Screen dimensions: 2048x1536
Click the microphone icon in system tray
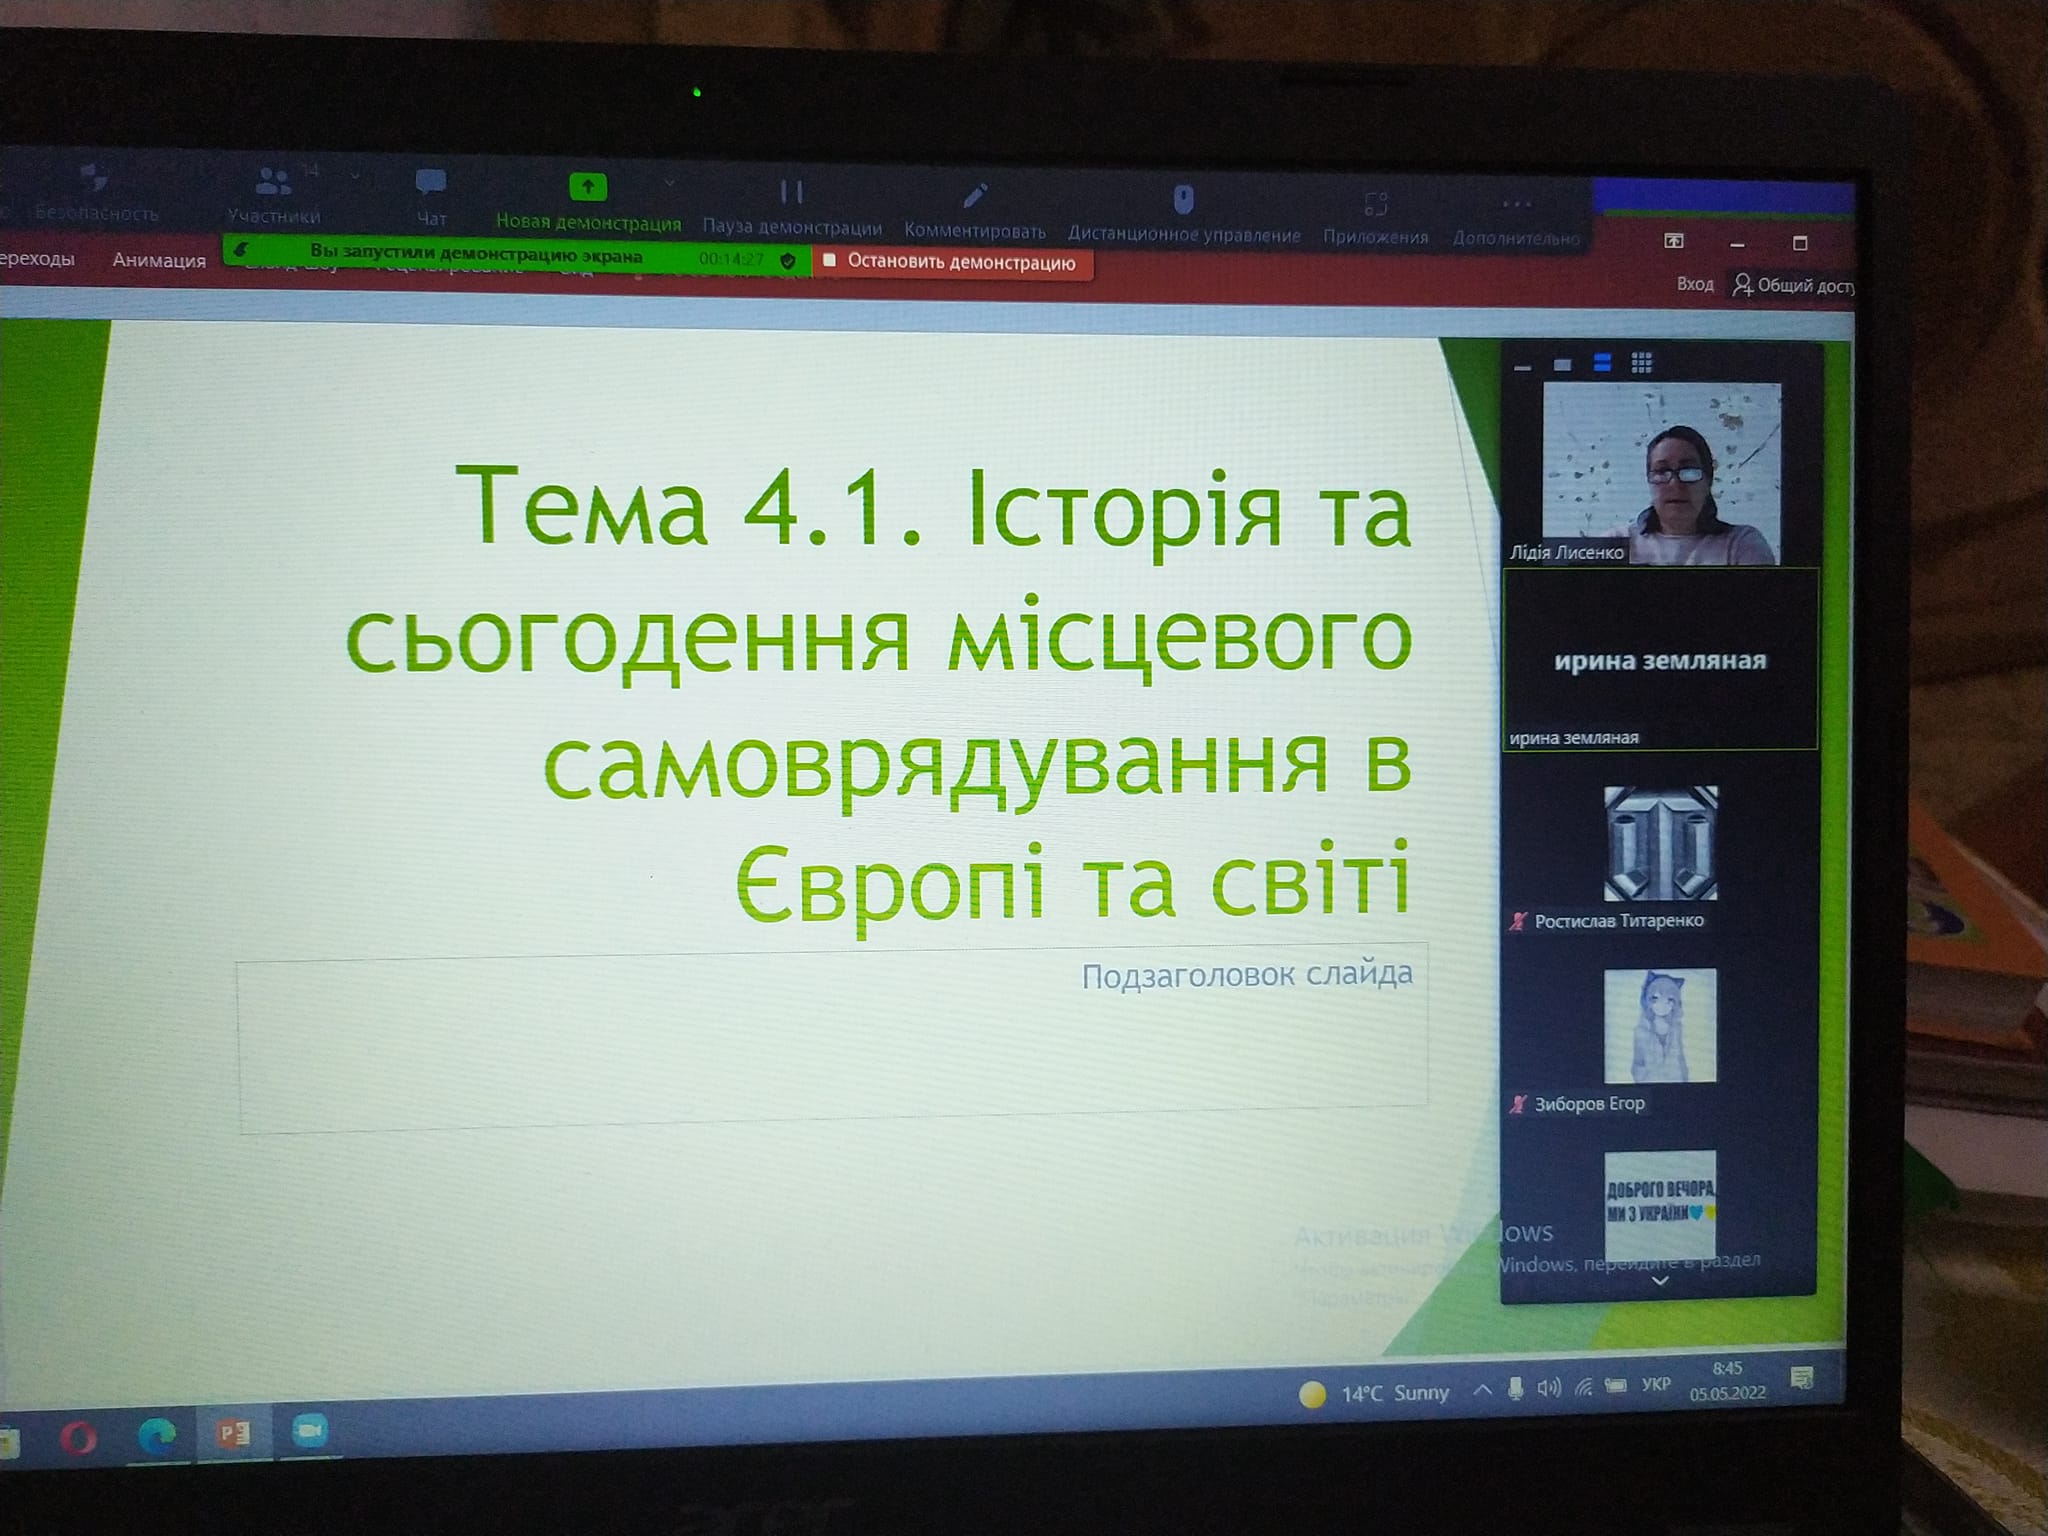tap(1516, 1388)
